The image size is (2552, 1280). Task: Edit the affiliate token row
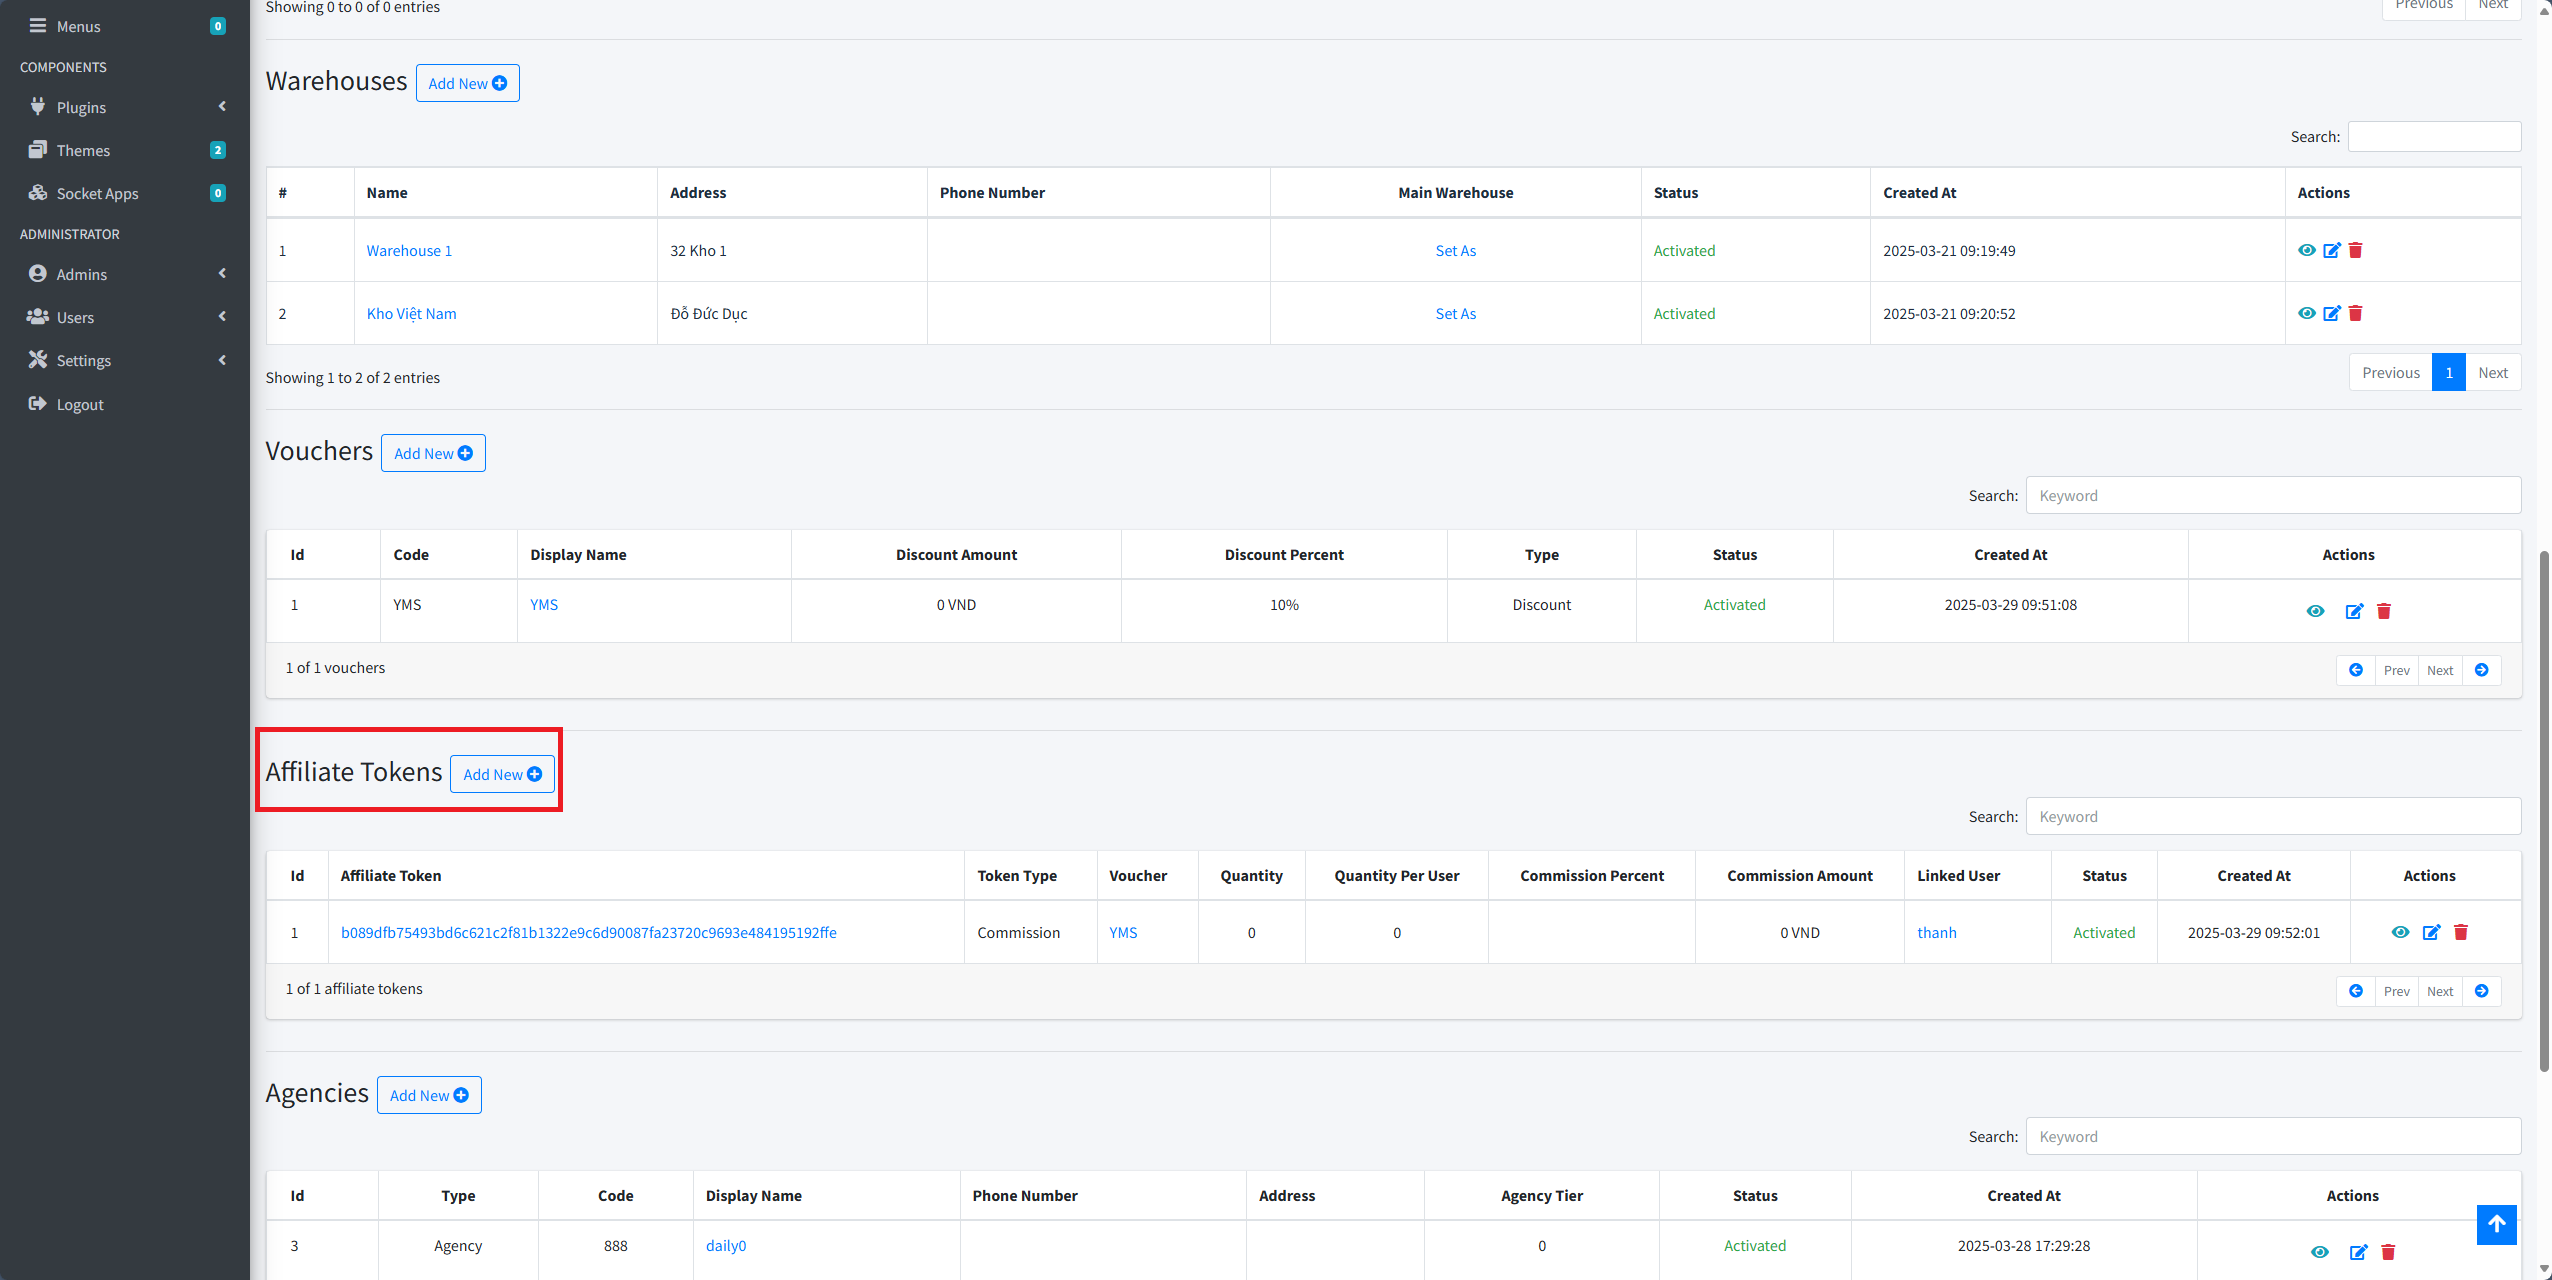coord(2431,932)
